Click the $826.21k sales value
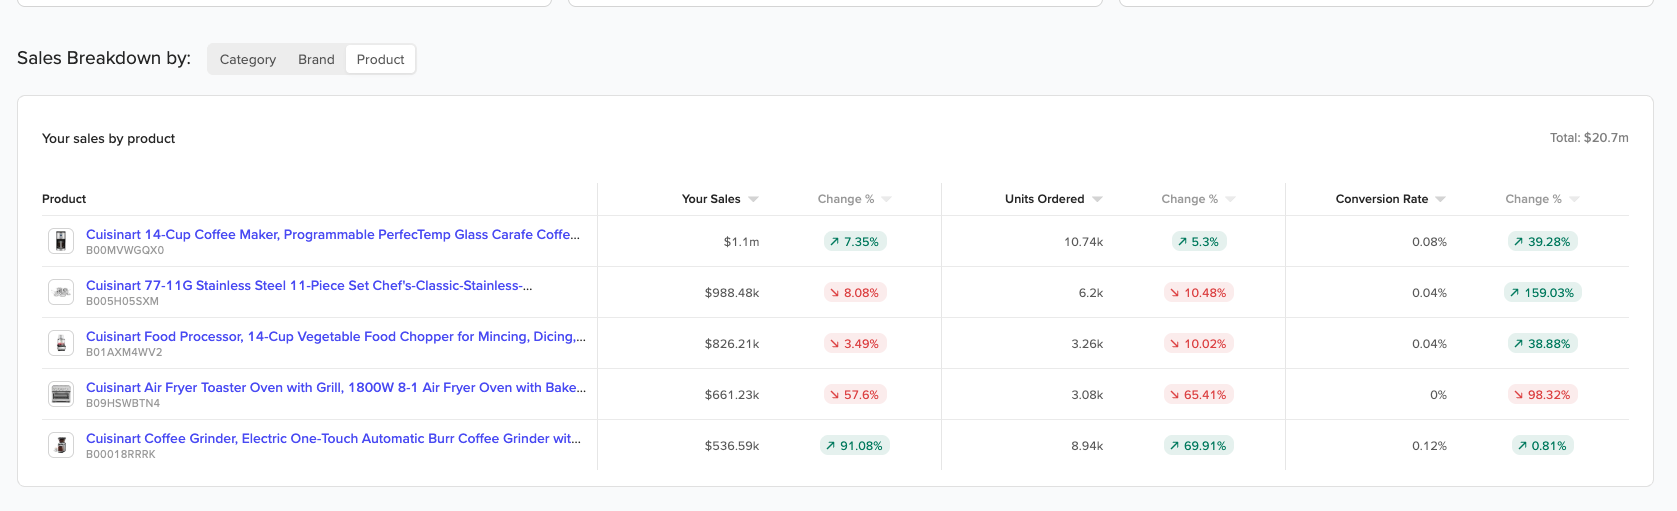Image resolution: width=1677 pixels, height=511 pixels. point(732,344)
